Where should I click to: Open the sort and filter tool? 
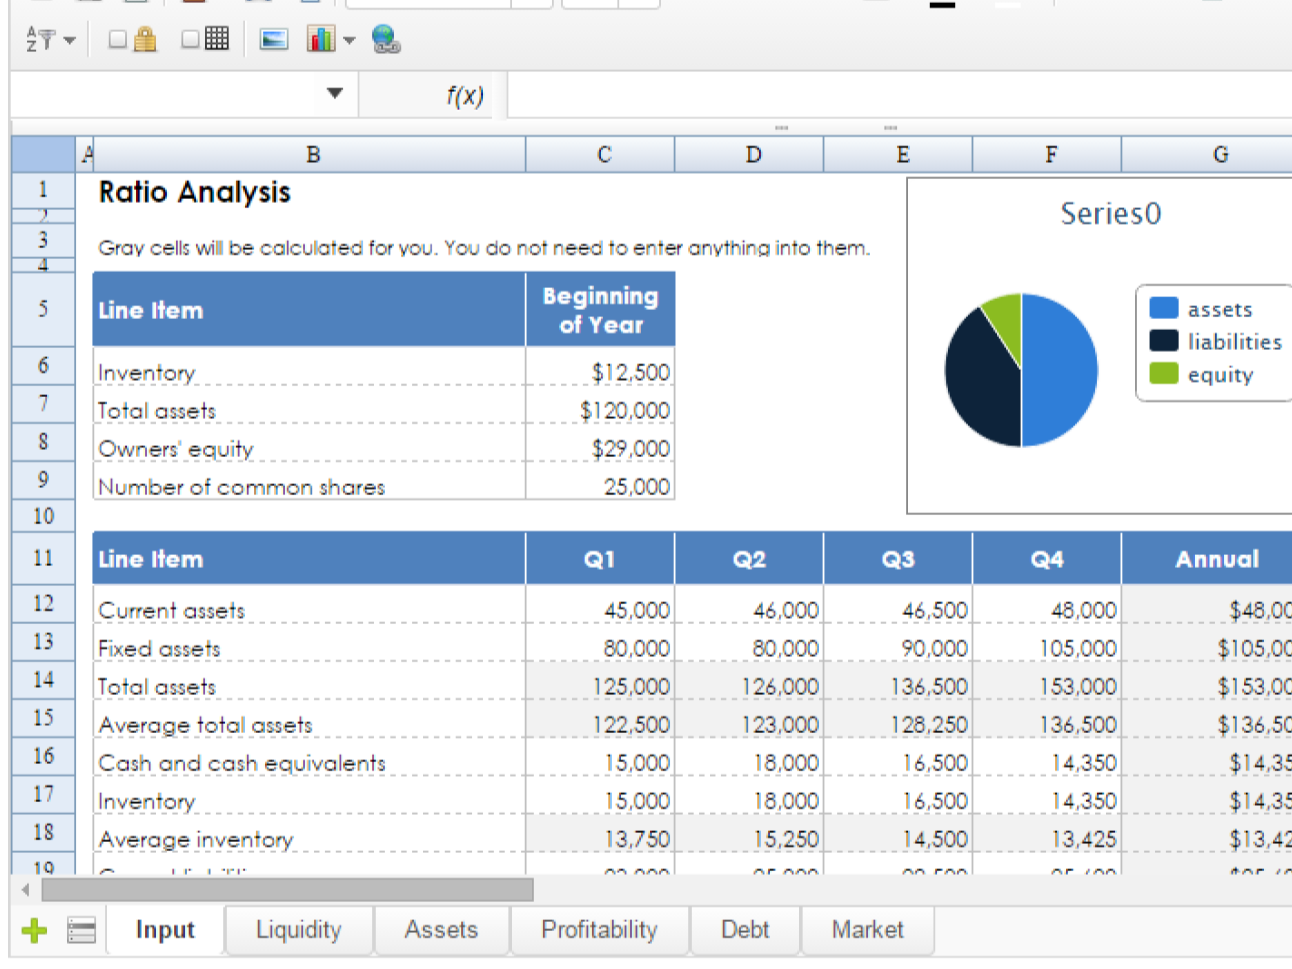click(x=39, y=38)
